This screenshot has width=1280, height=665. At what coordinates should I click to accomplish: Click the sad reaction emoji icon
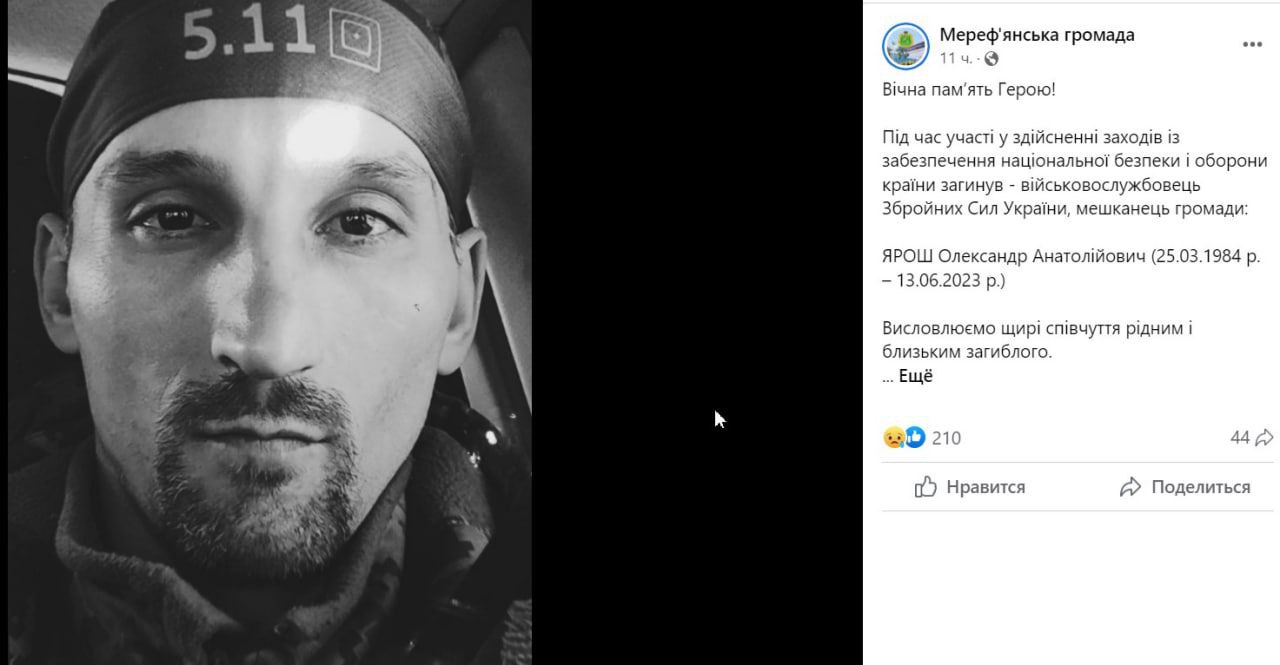(894, 437)
